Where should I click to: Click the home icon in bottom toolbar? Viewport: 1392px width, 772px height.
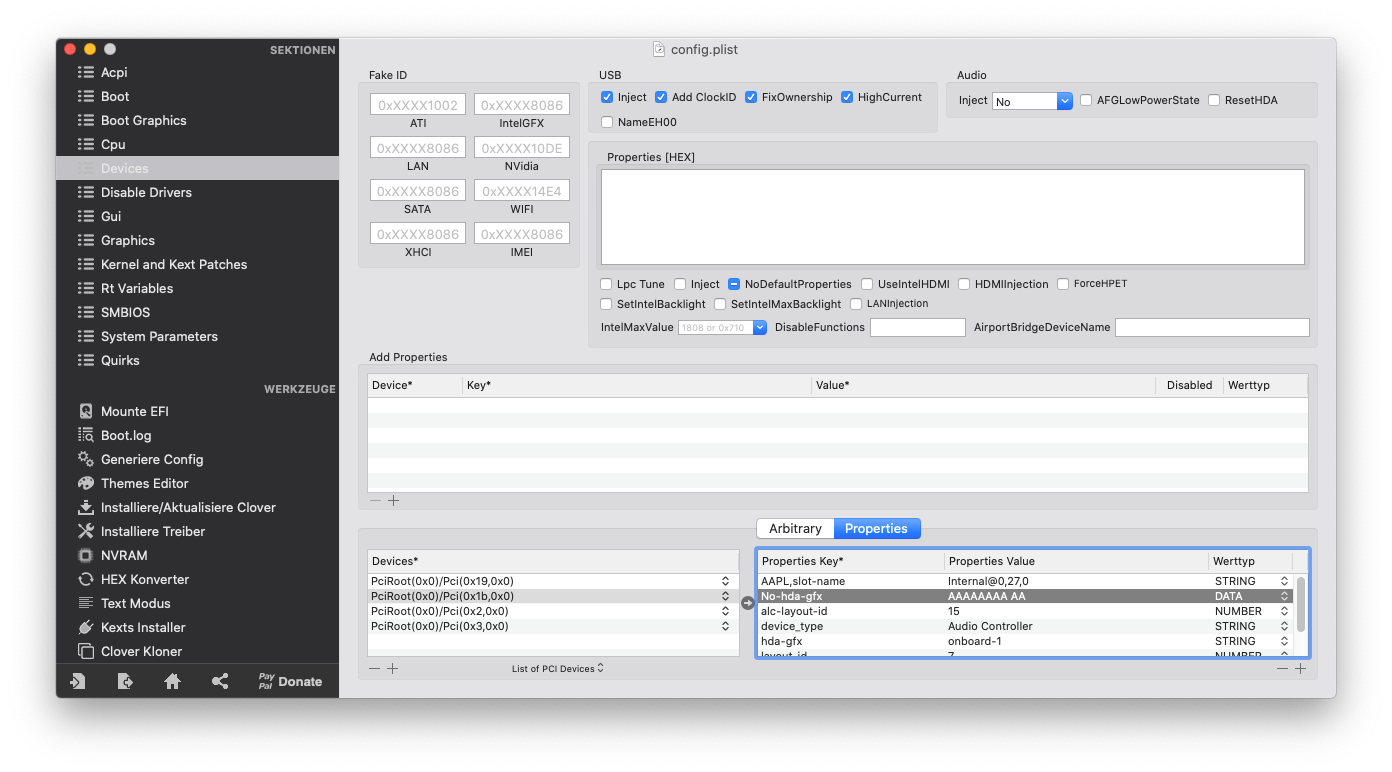[172, 681]
